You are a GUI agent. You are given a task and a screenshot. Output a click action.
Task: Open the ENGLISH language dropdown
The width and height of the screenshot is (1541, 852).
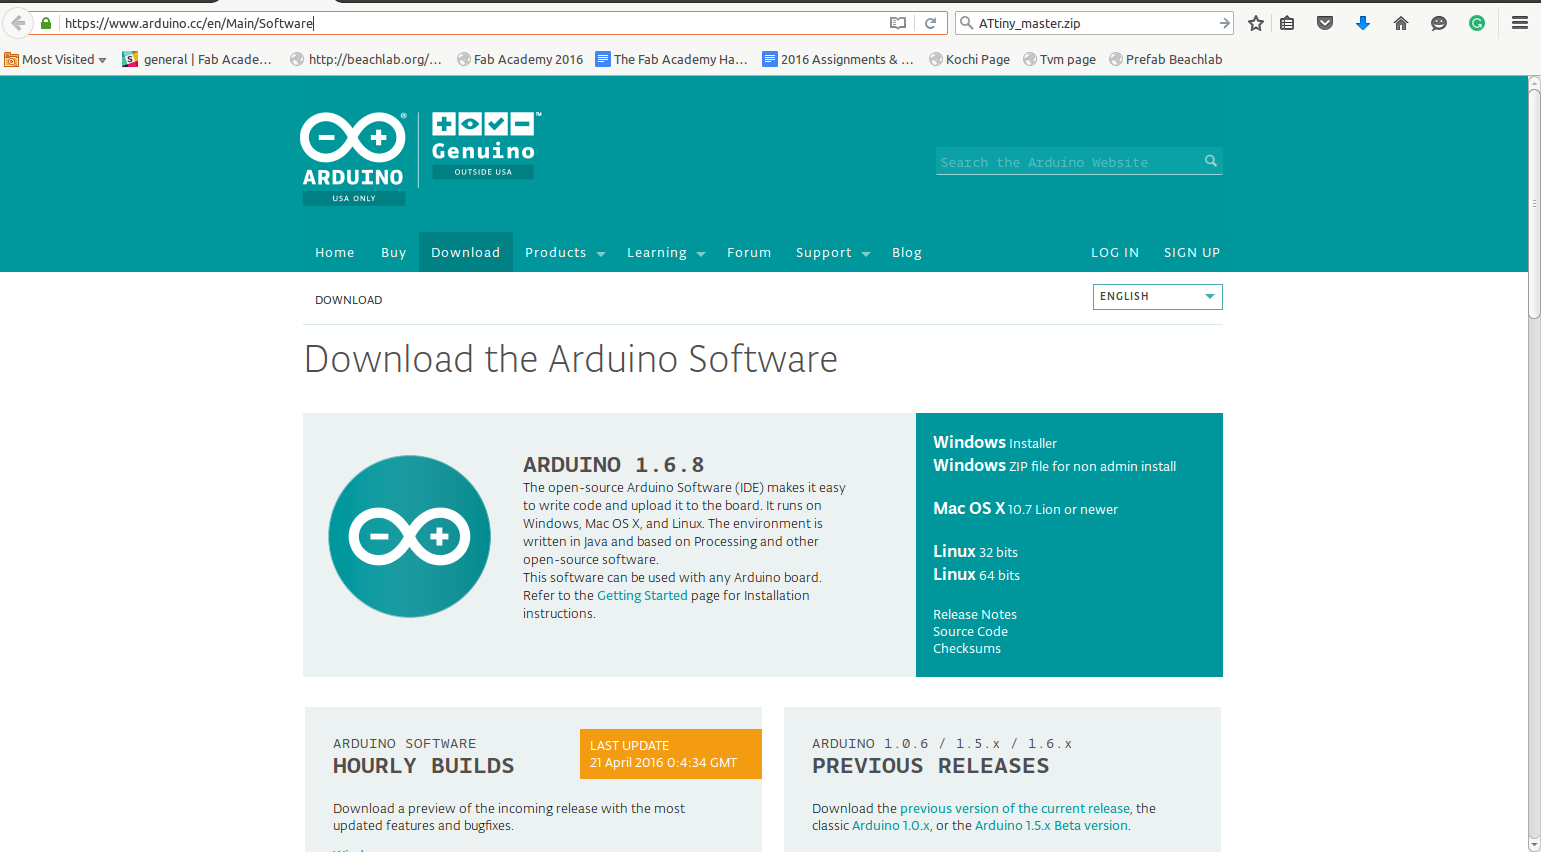1158,297
